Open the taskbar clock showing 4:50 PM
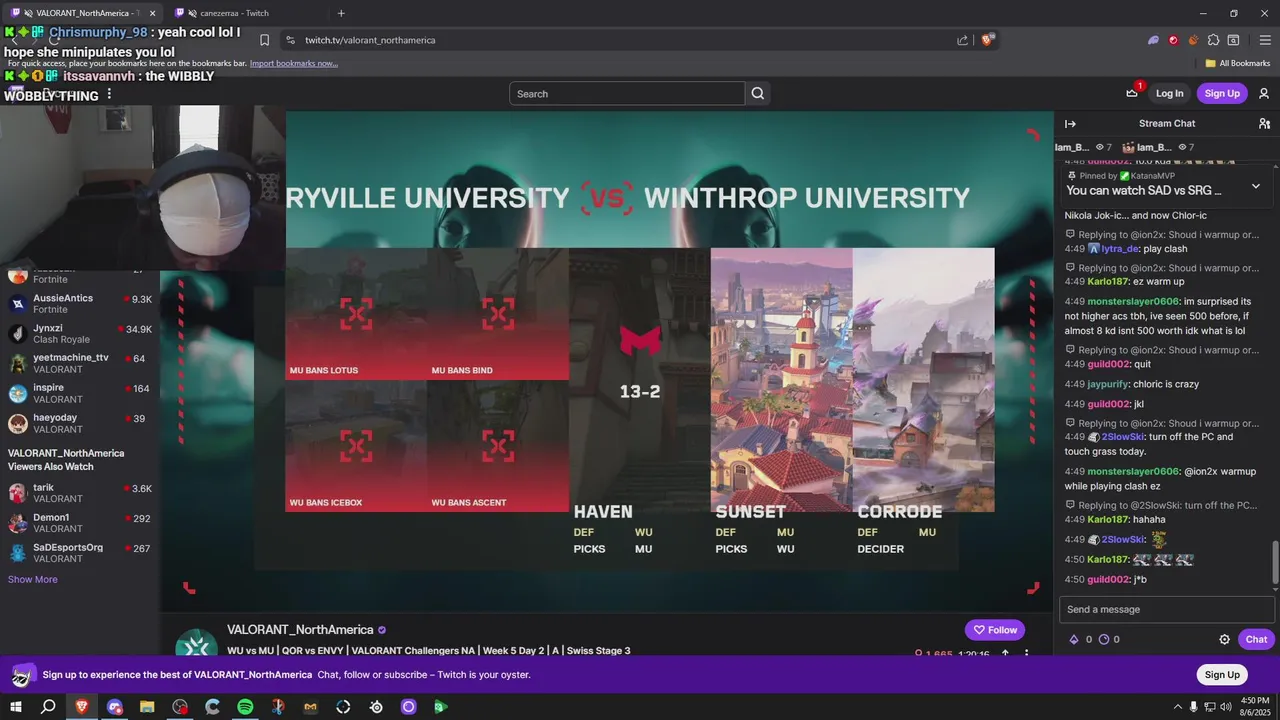Screen dimensions: 1280x720 [1254, 707]
